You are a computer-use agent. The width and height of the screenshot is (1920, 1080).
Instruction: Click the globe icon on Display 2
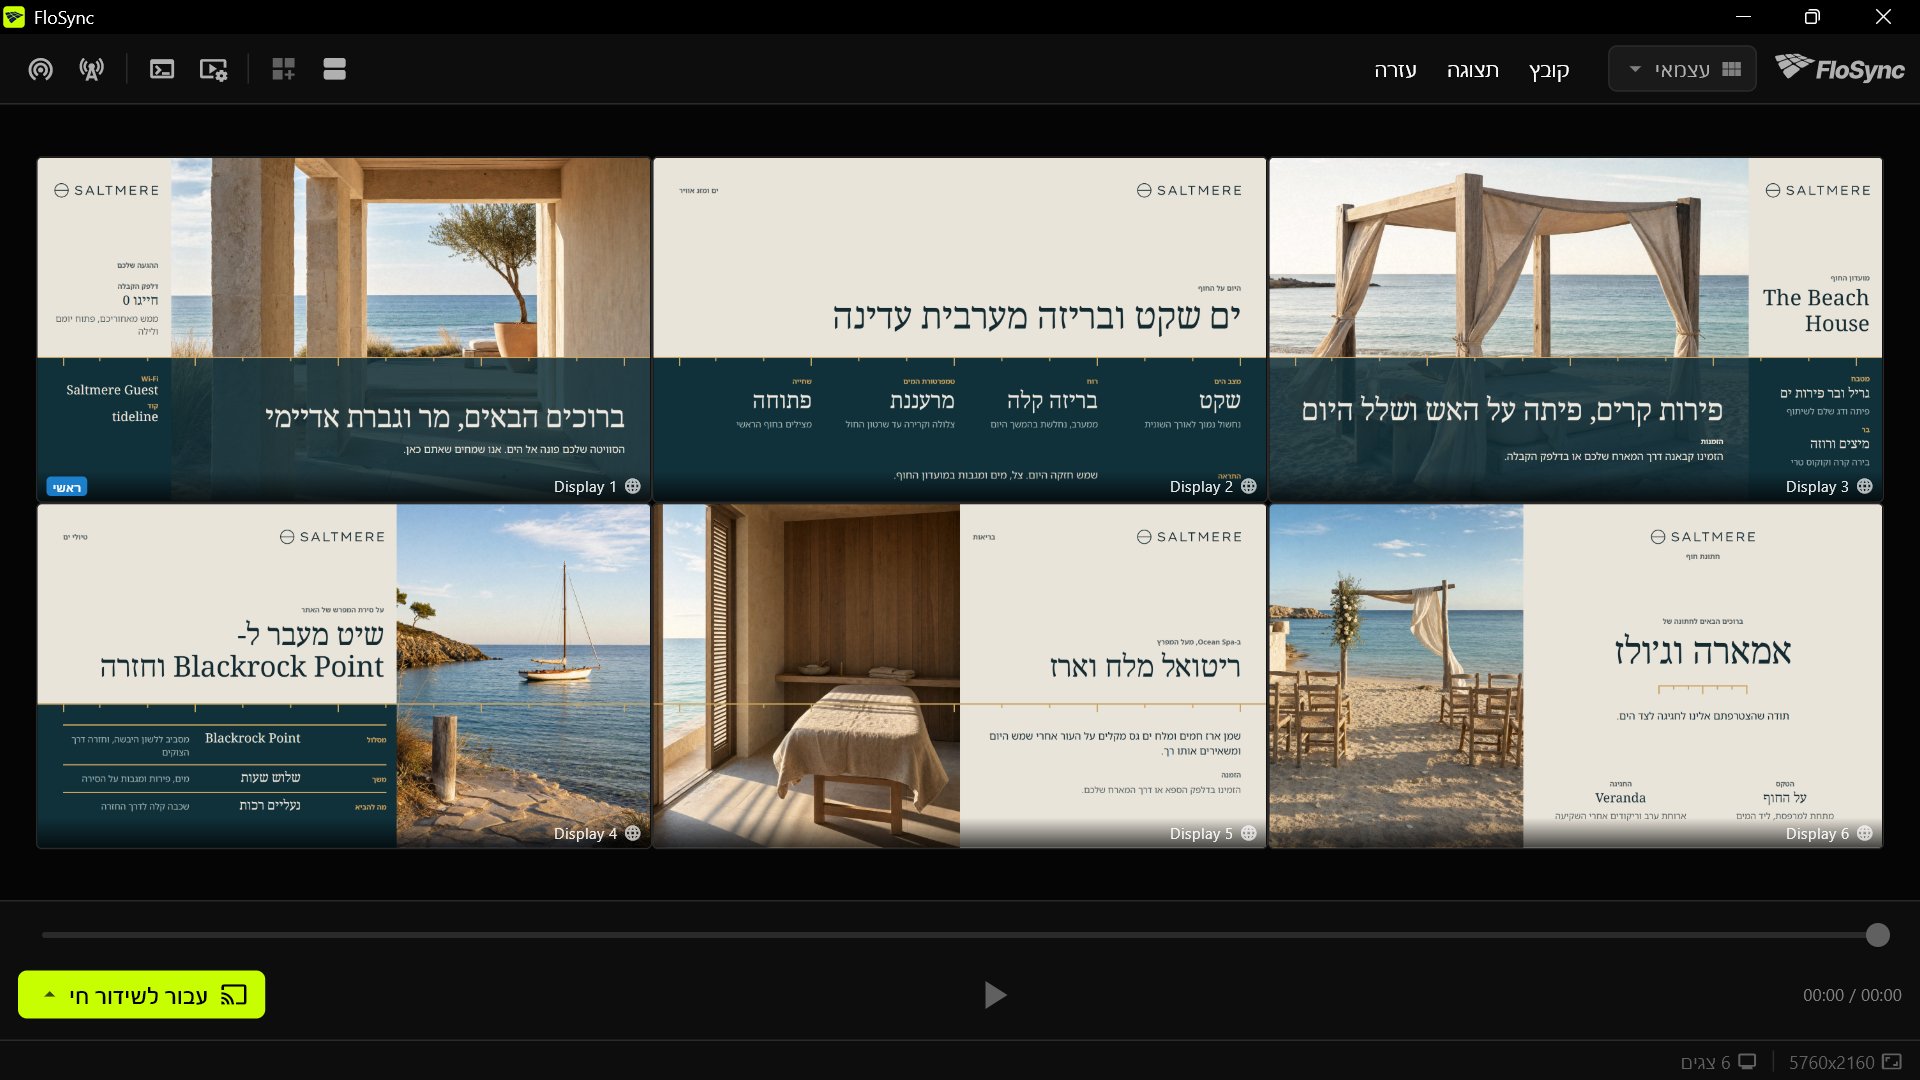(1249, 486)
